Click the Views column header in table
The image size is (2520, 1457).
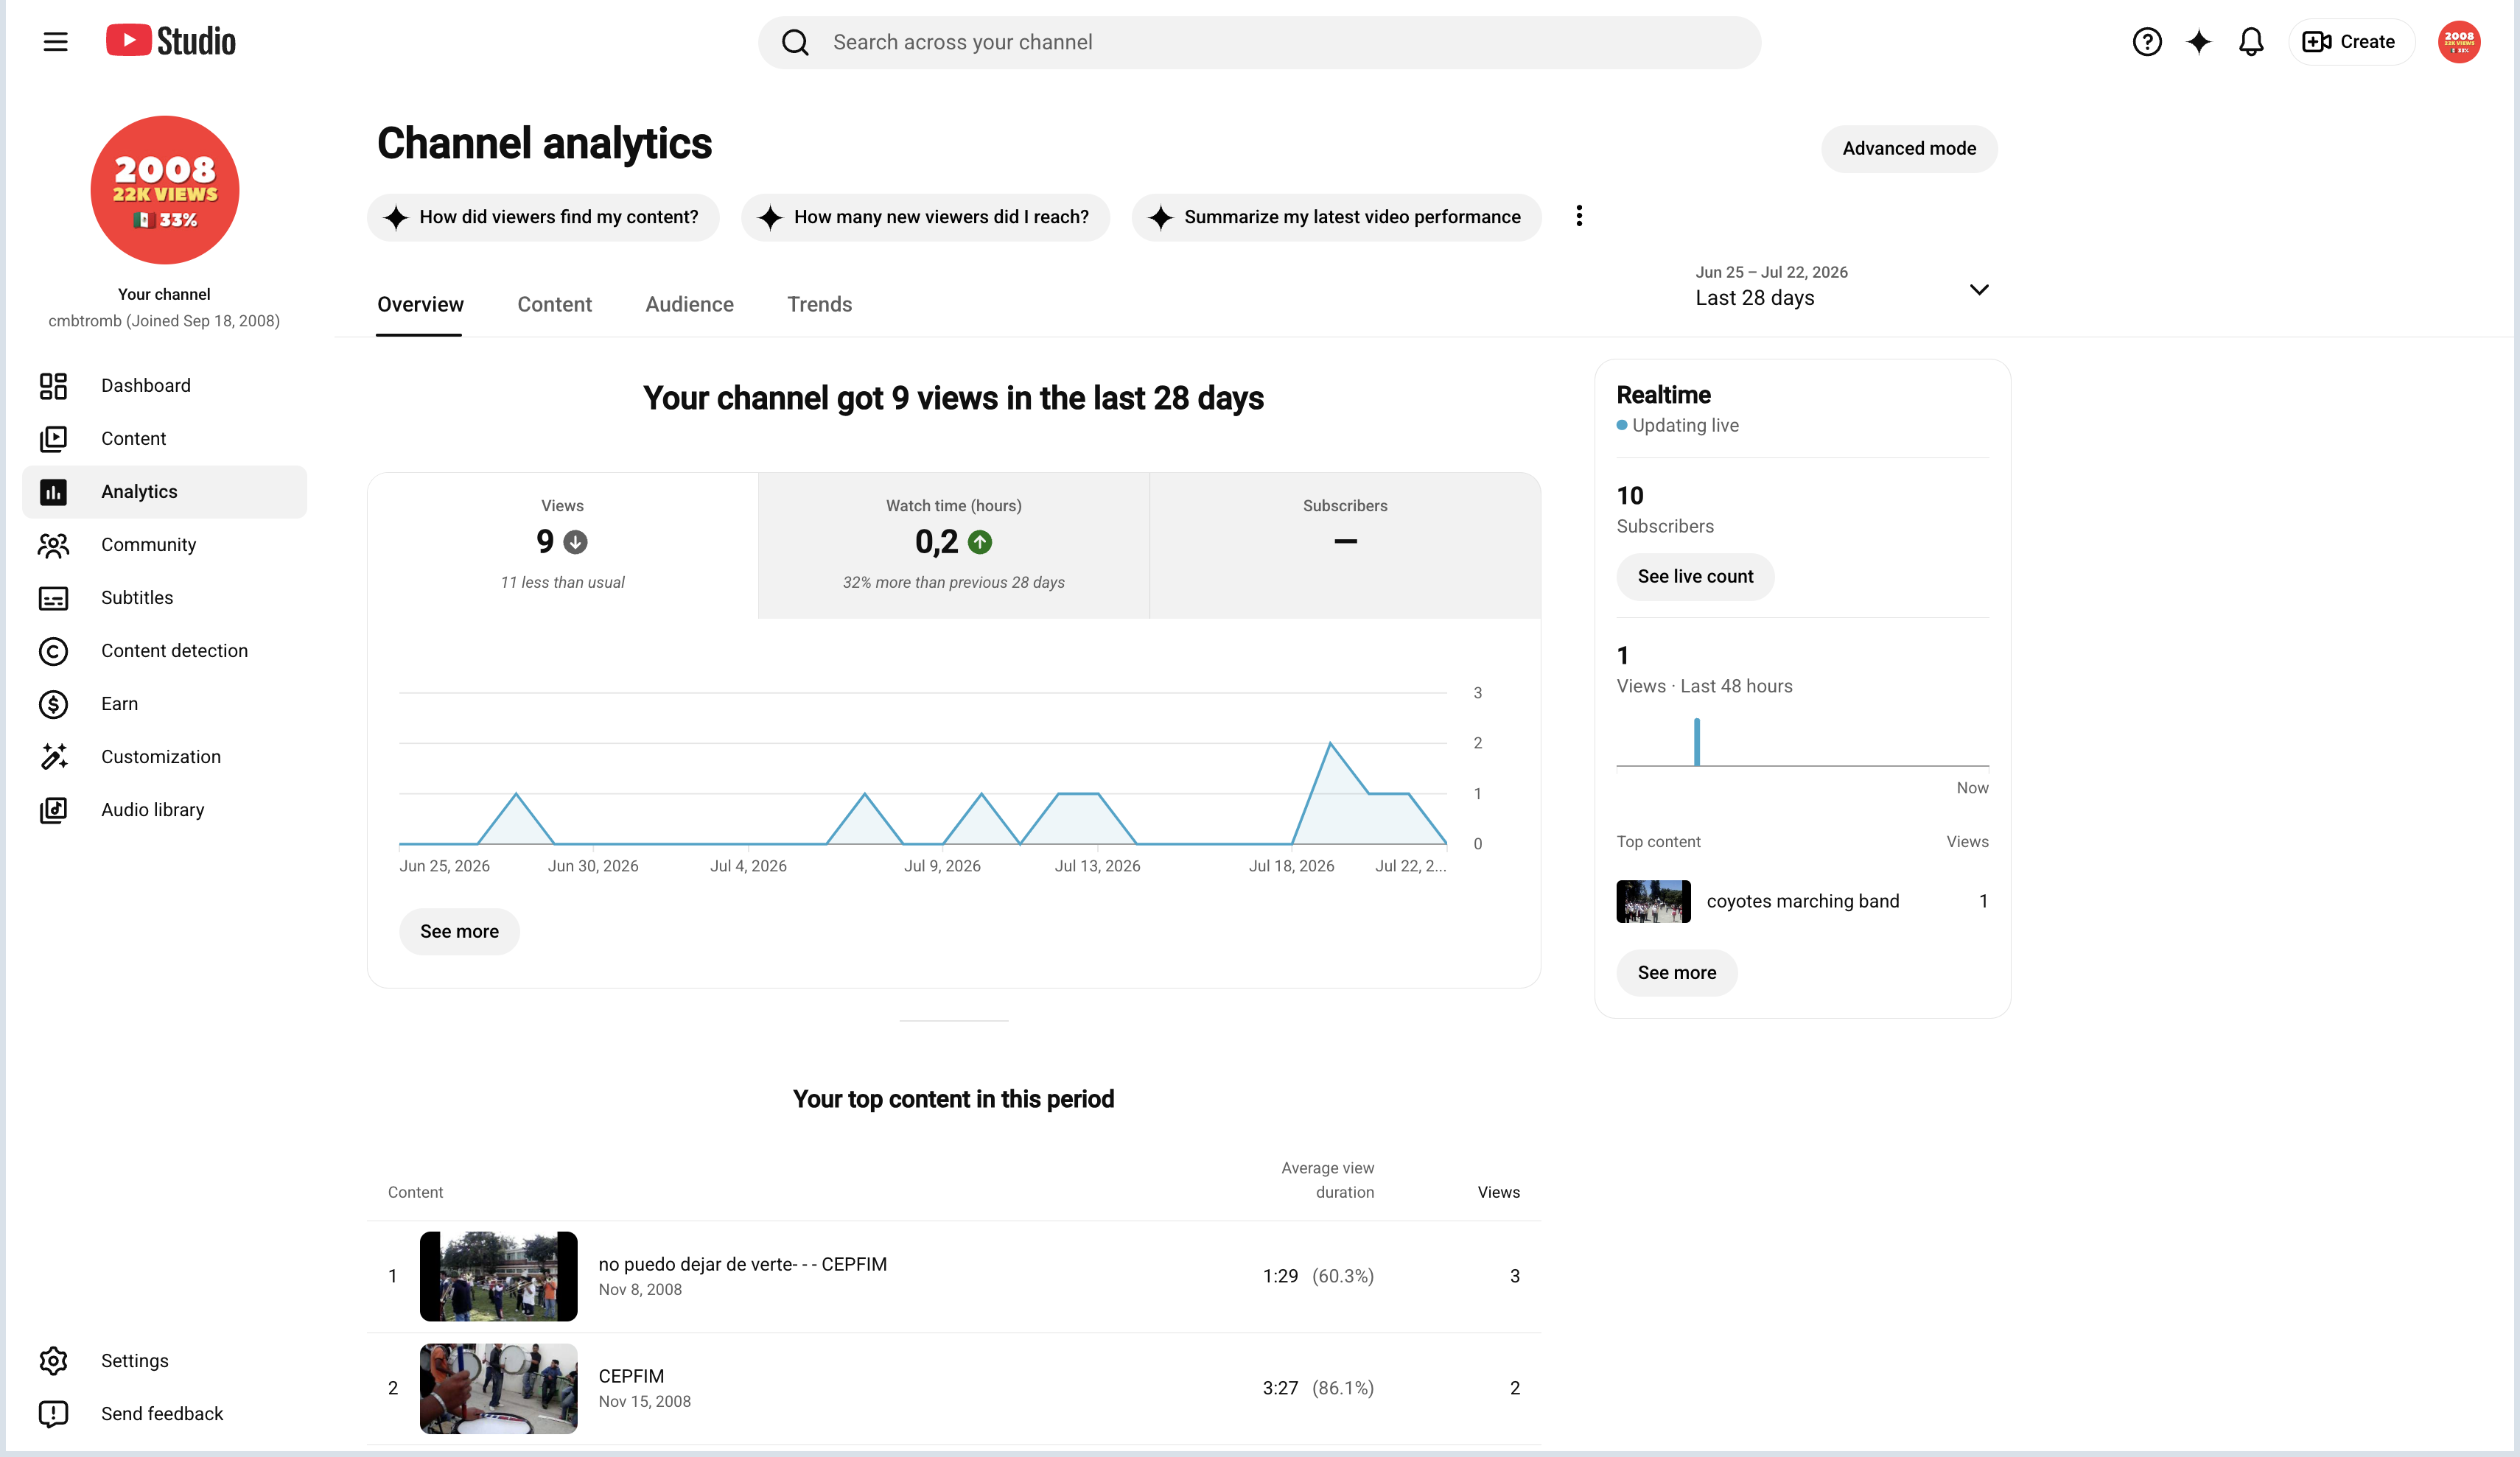(x=1498, y=1192)
